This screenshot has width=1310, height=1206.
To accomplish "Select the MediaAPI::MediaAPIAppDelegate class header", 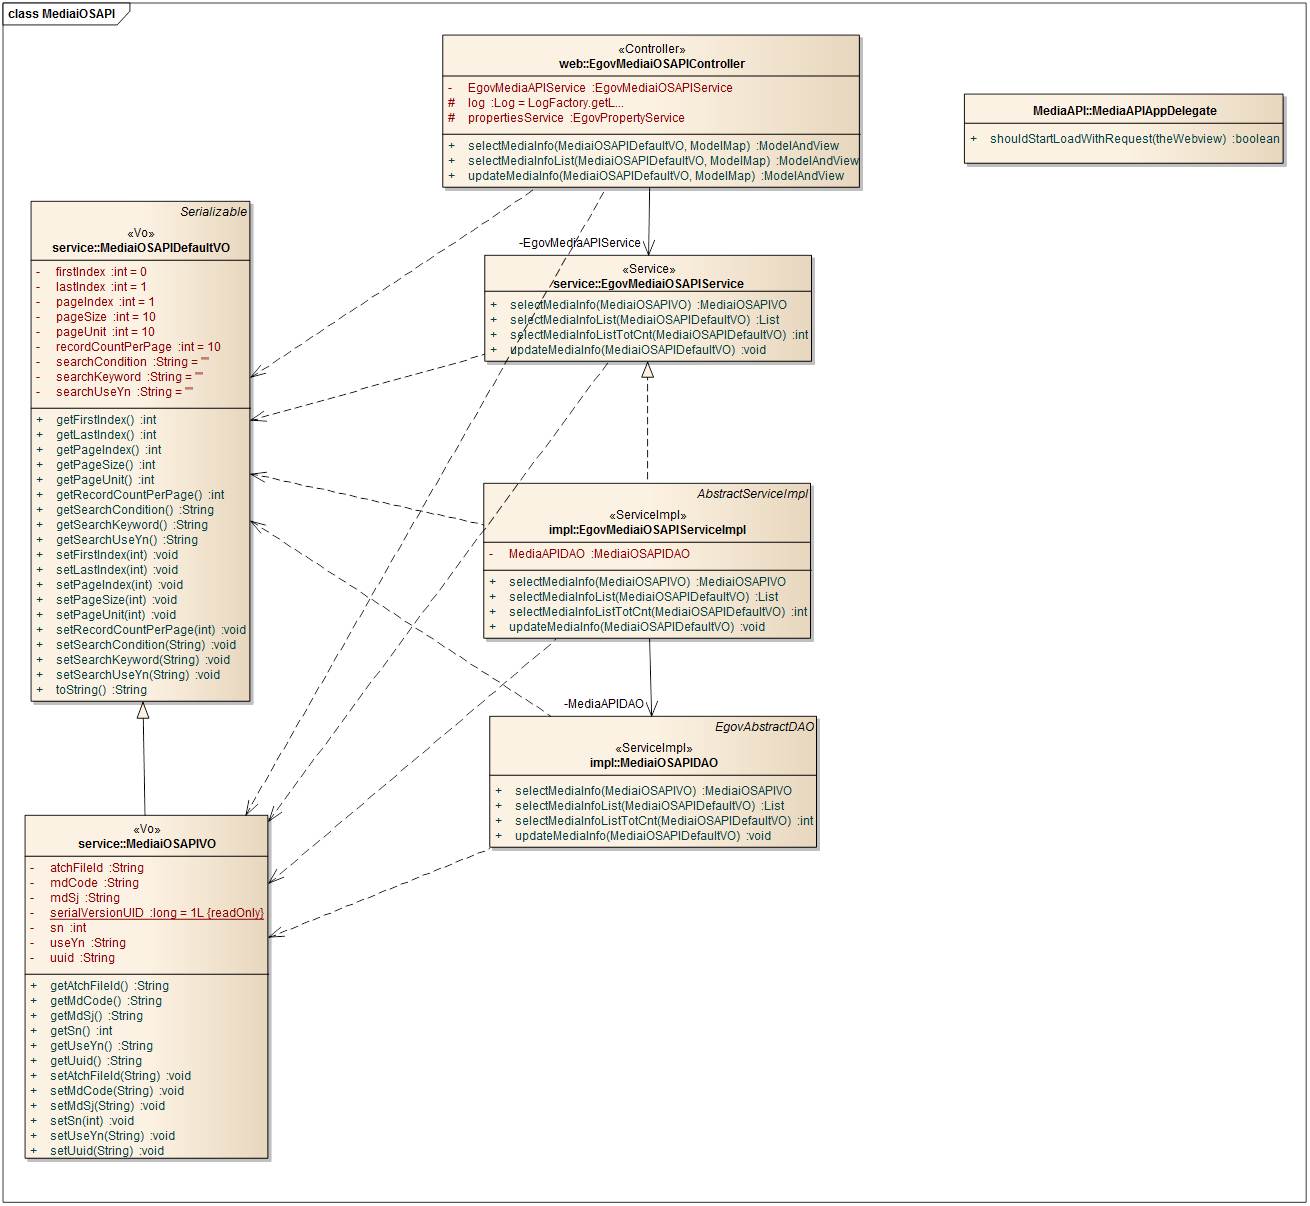I will (1124, 111).
